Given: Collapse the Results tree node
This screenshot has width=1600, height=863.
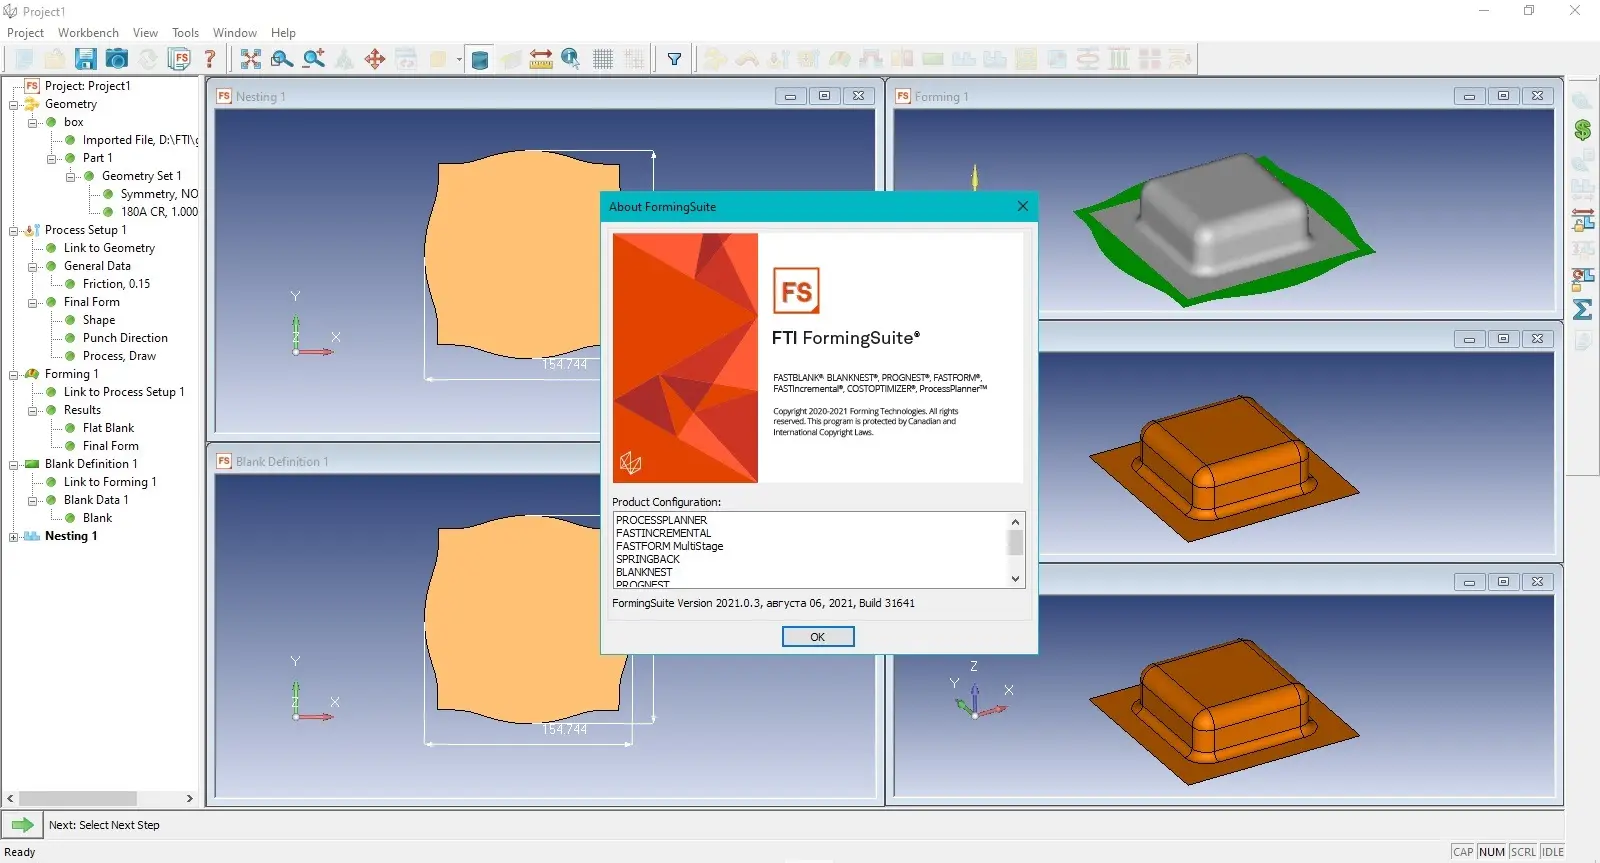Looking at the screenshot, I should tap(33, 410).
